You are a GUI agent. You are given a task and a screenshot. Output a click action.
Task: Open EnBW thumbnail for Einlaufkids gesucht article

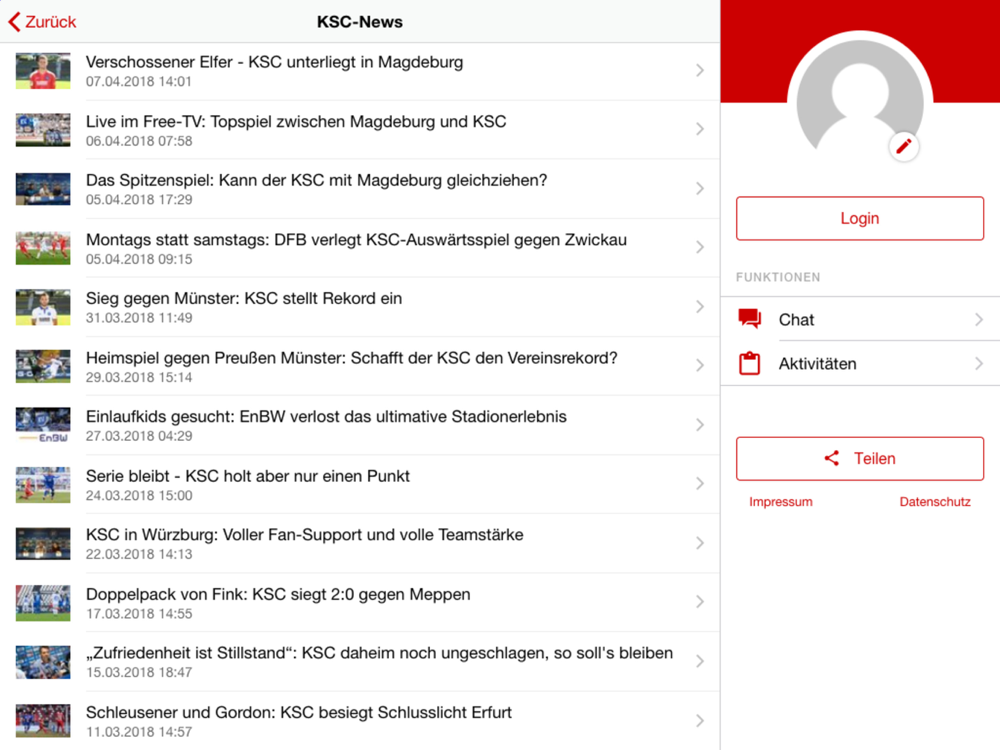pos(43,425)
